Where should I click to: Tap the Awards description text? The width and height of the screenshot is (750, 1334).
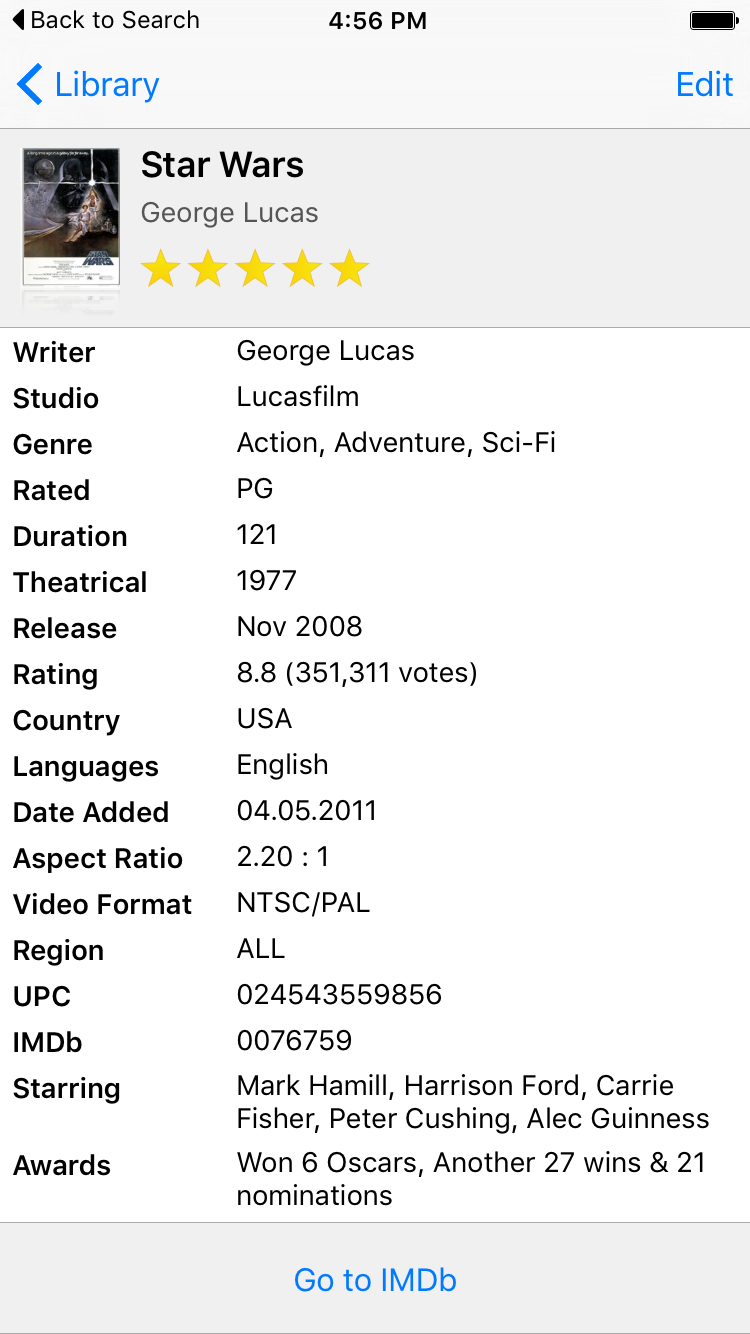(471, 1178)
